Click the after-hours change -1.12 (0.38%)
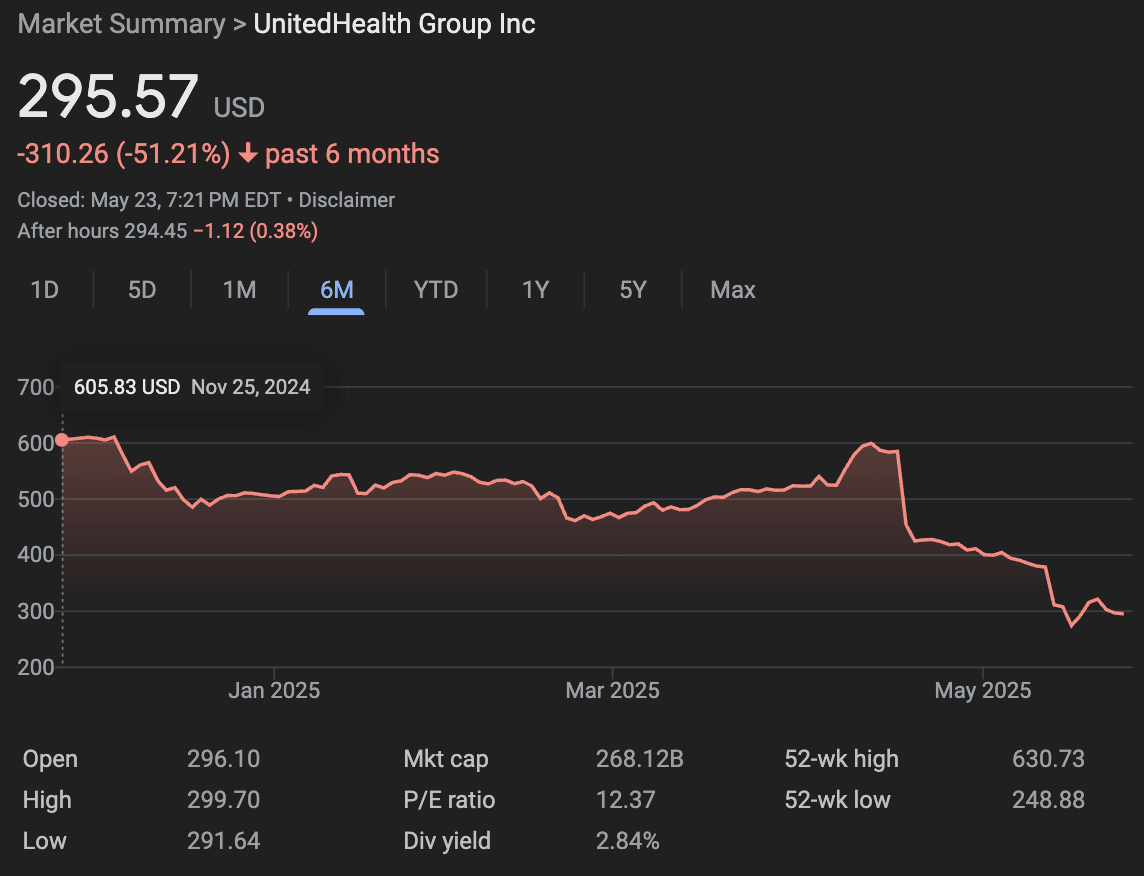The width and height of the screenshot is (1144, 876). [255, 231]
